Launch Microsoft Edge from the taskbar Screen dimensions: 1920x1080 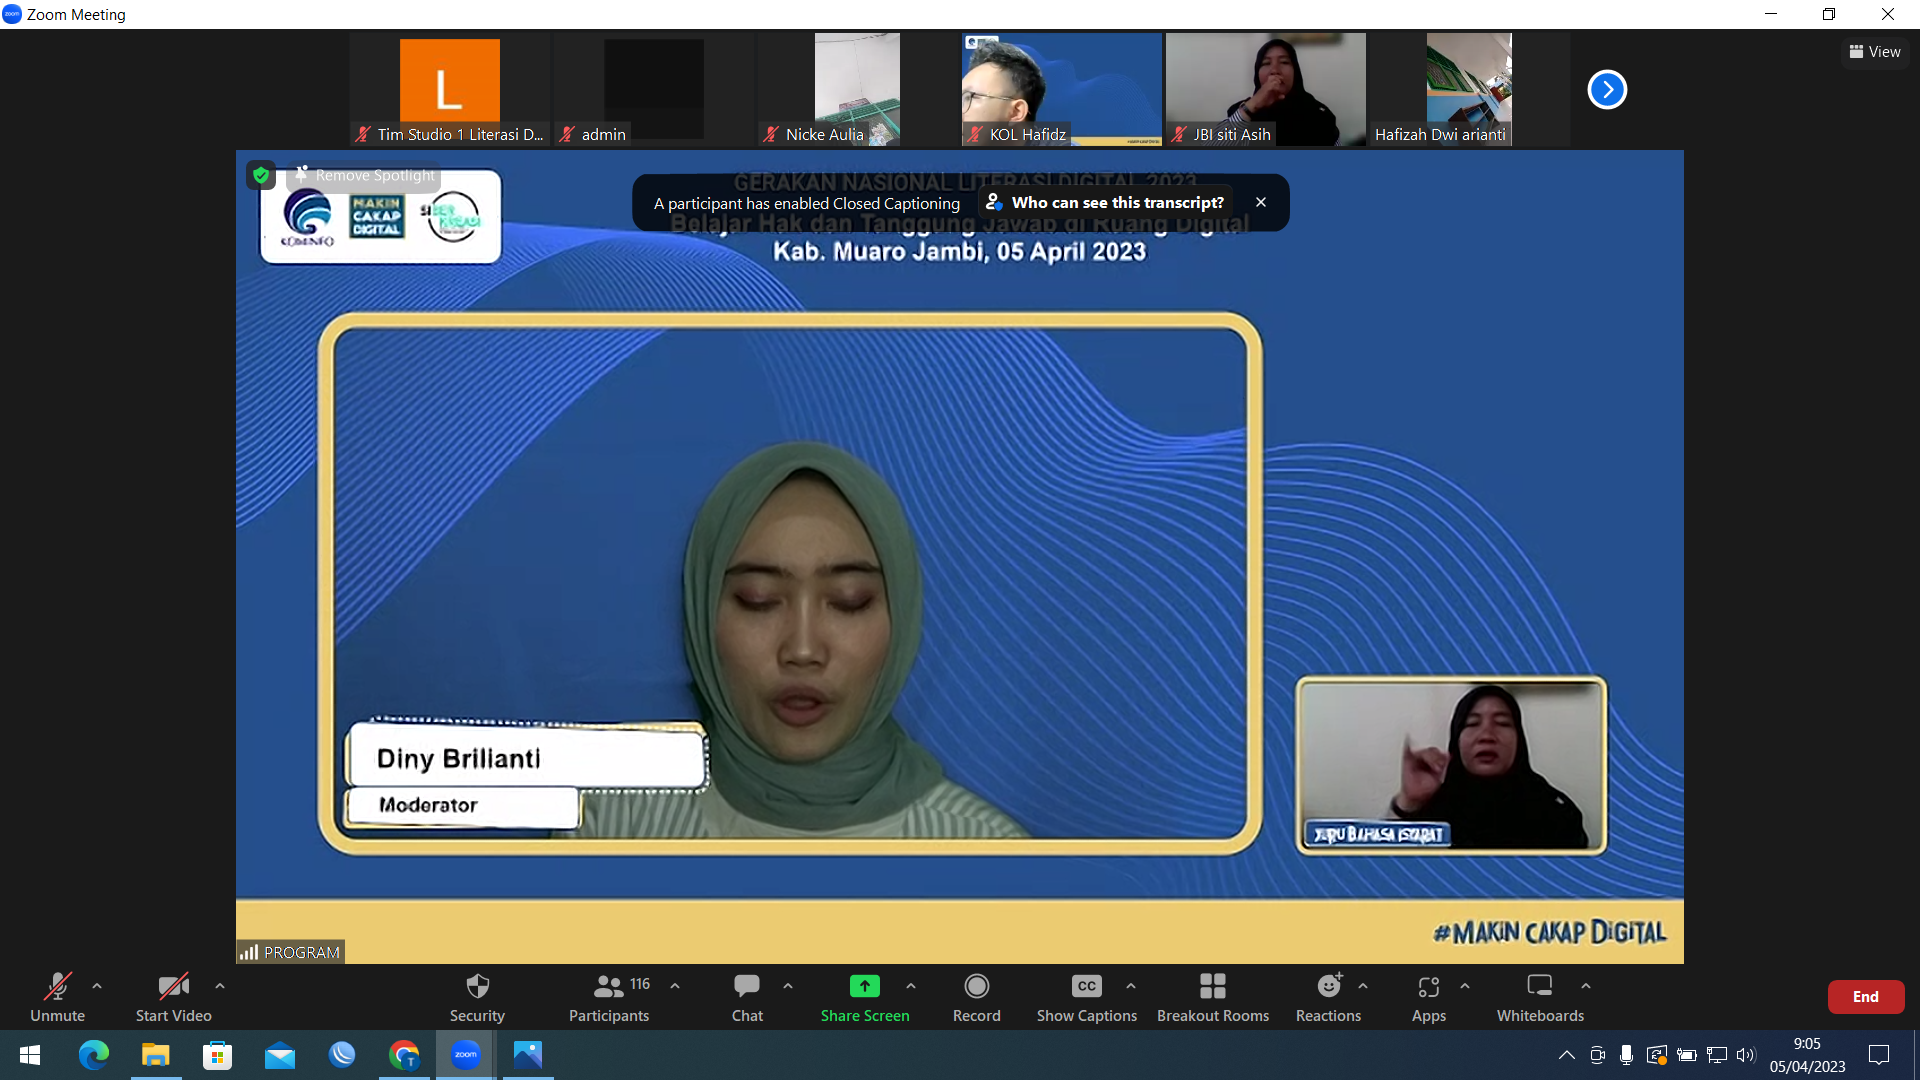[x=93, y=1055]
